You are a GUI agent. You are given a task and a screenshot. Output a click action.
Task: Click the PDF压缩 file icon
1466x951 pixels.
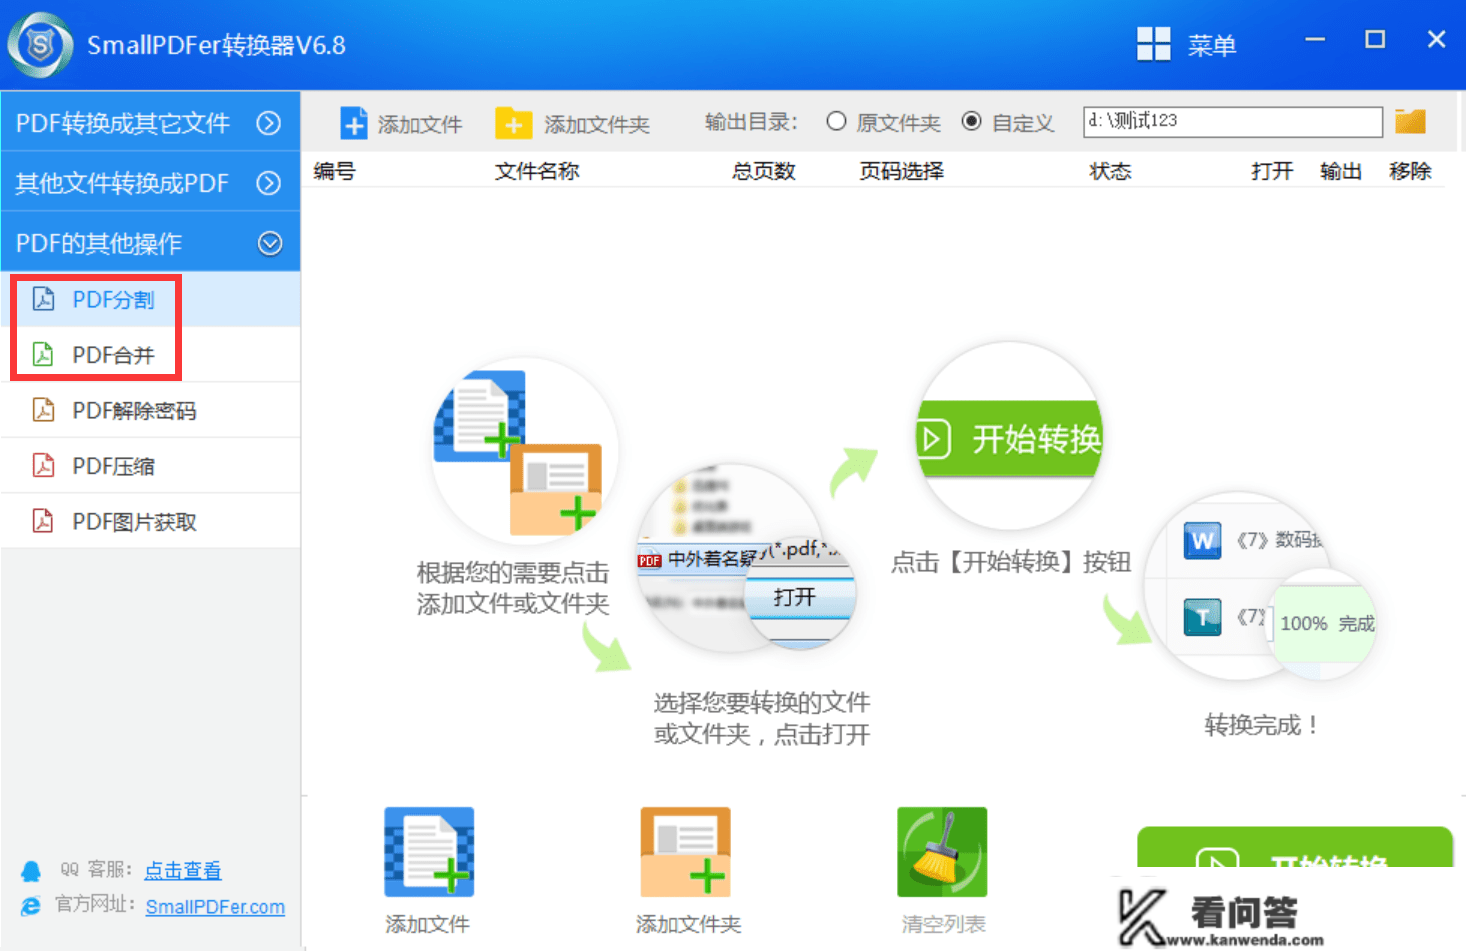point(43,465)
